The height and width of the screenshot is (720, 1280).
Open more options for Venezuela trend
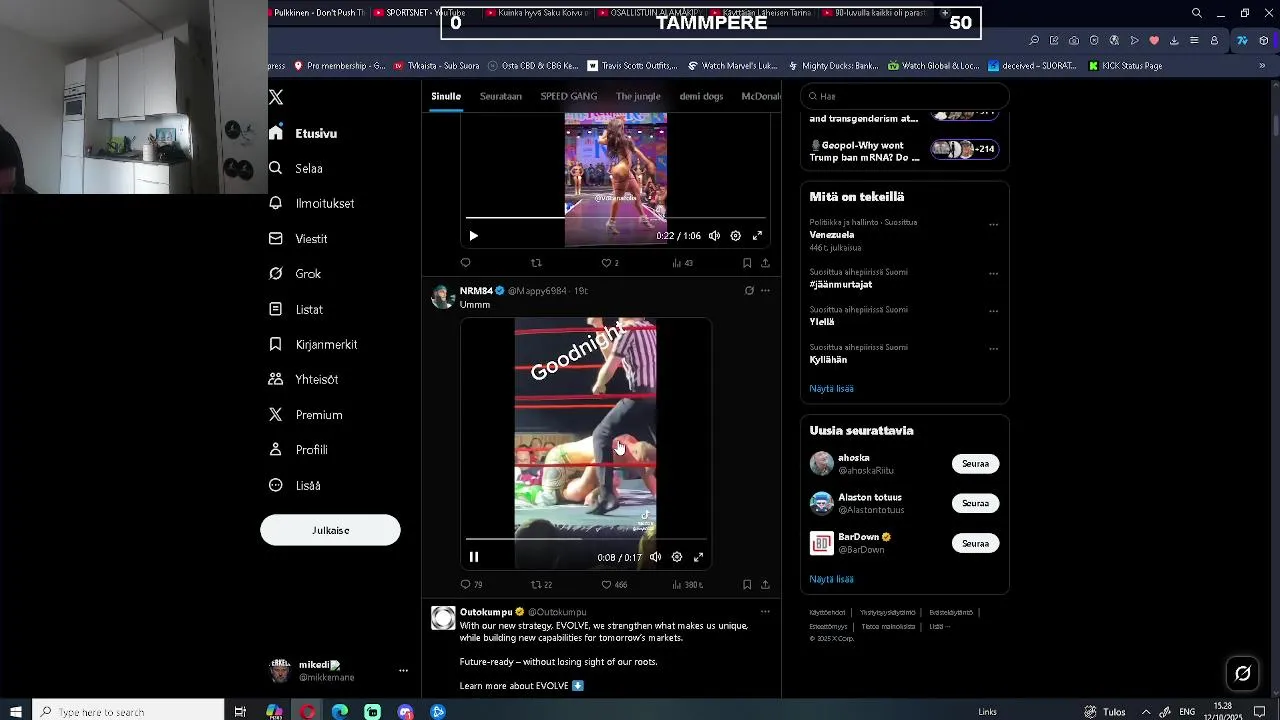pyautogui.click(x=993, y=225)
